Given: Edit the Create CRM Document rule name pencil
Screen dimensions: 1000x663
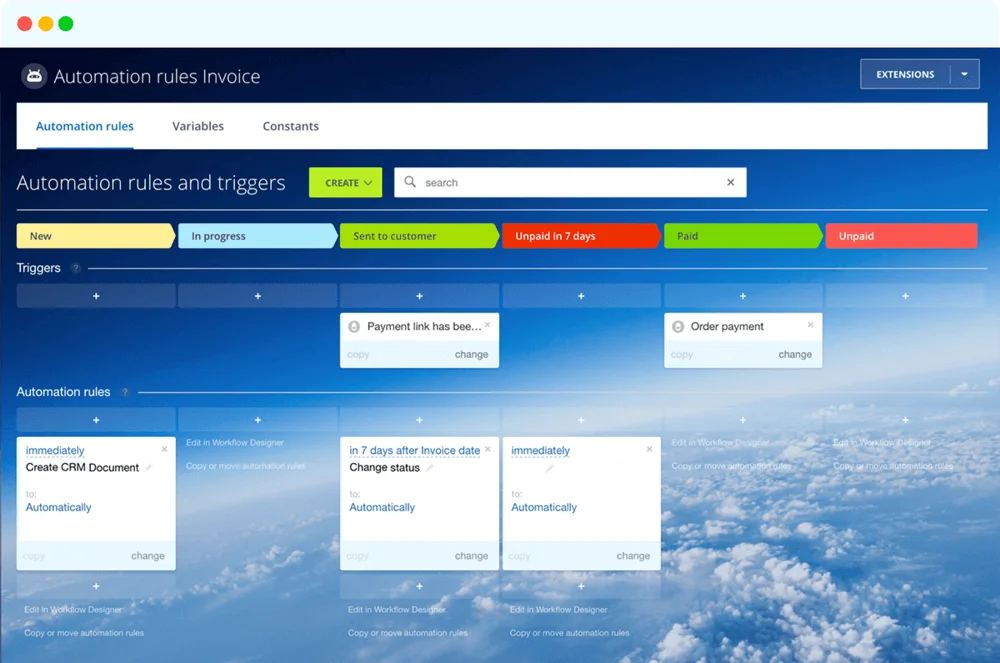Looking at the screenshot, I should [149, 468].
